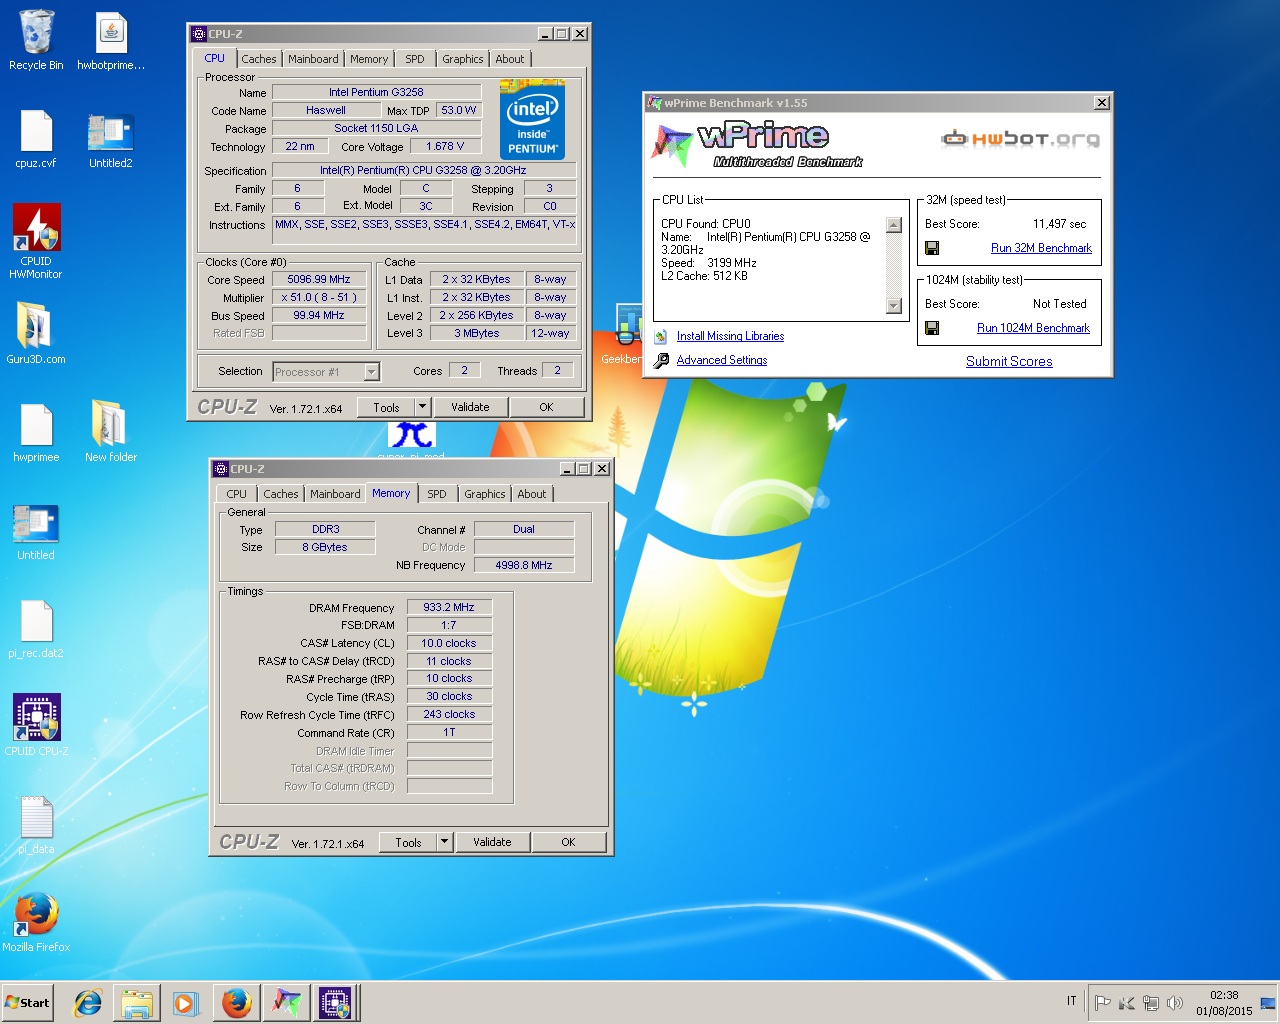The height and width of the screenshot is (1024, 1280).
Task: Open the cpuz.cvf file icon
Action: pyautogui.click(x=36, y=139)
